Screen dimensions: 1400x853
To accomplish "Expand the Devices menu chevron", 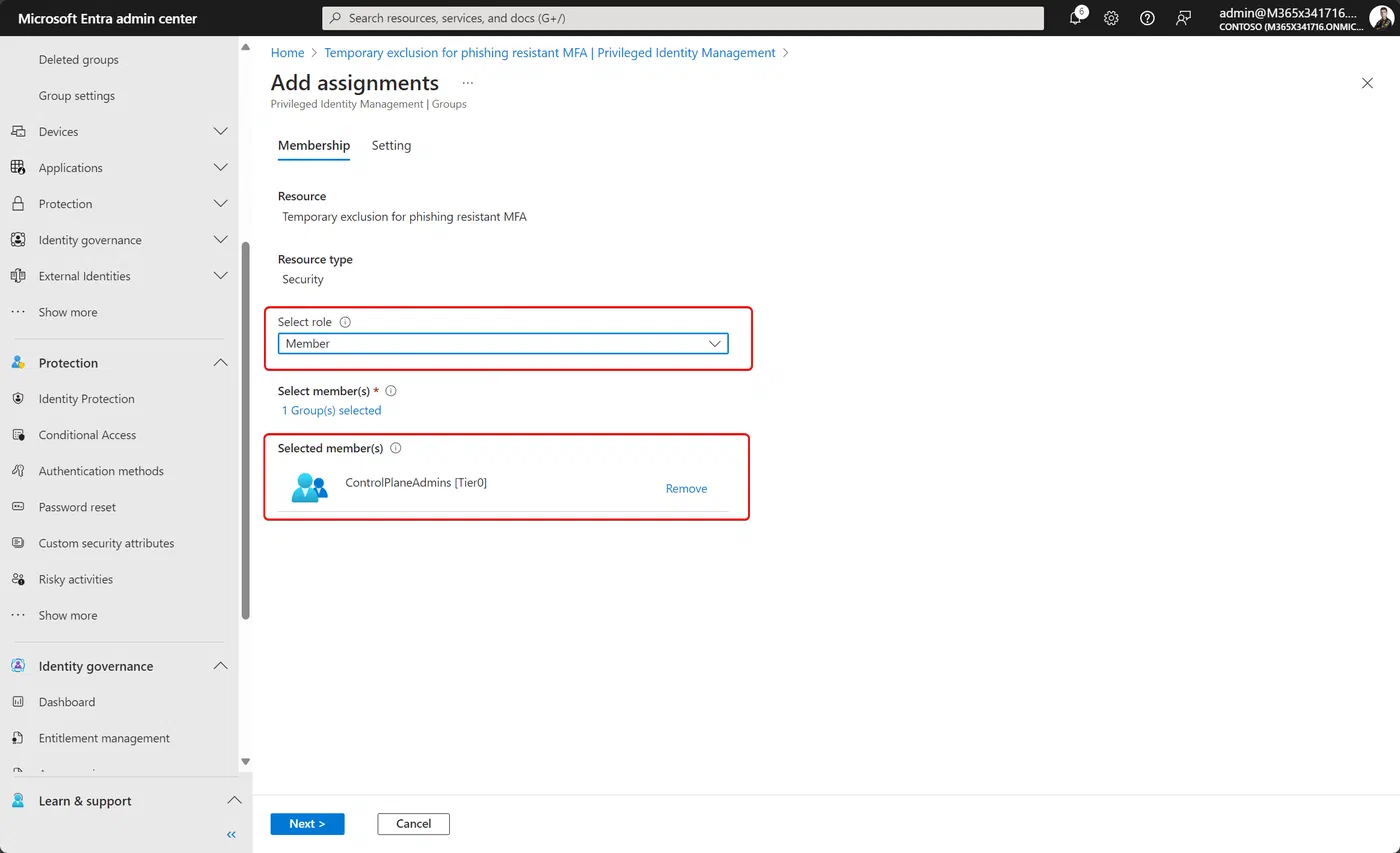I will [x=221, y=132].
